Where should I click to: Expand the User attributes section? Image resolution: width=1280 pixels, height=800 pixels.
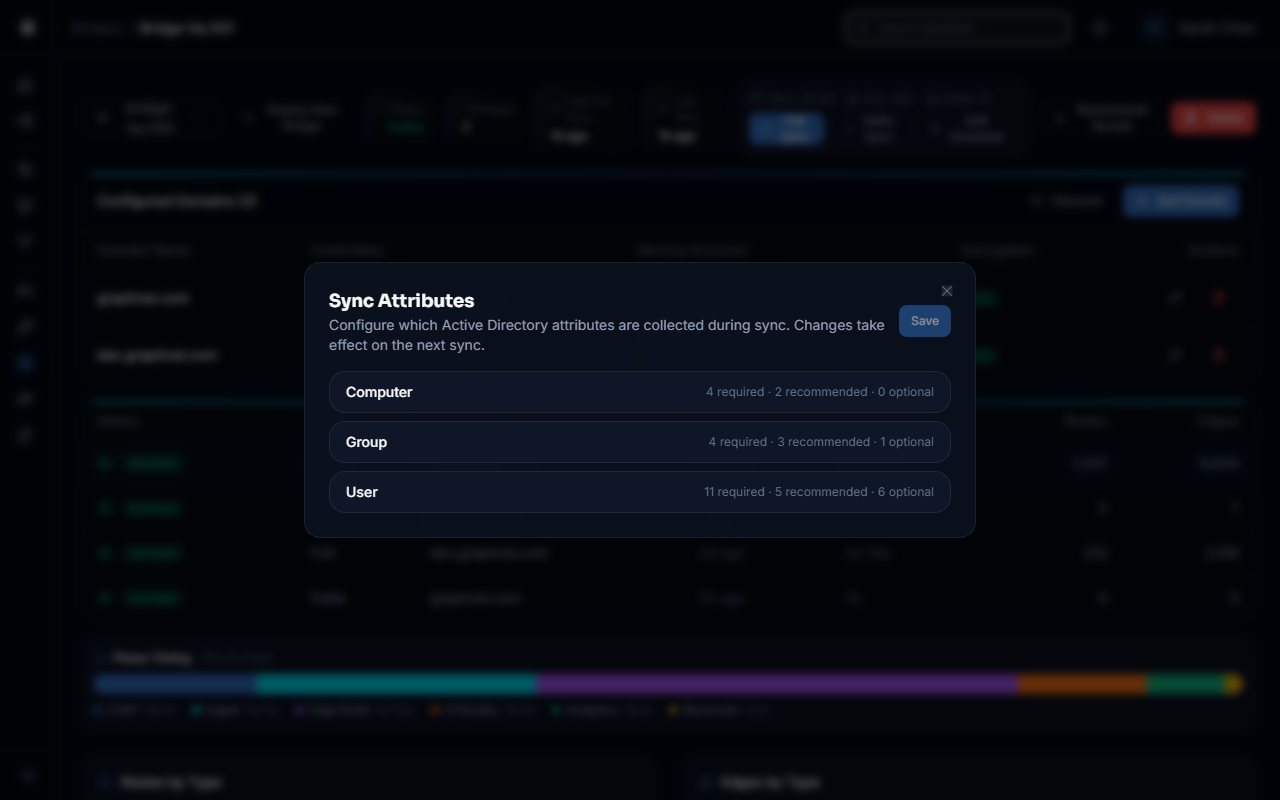(640, 491)
